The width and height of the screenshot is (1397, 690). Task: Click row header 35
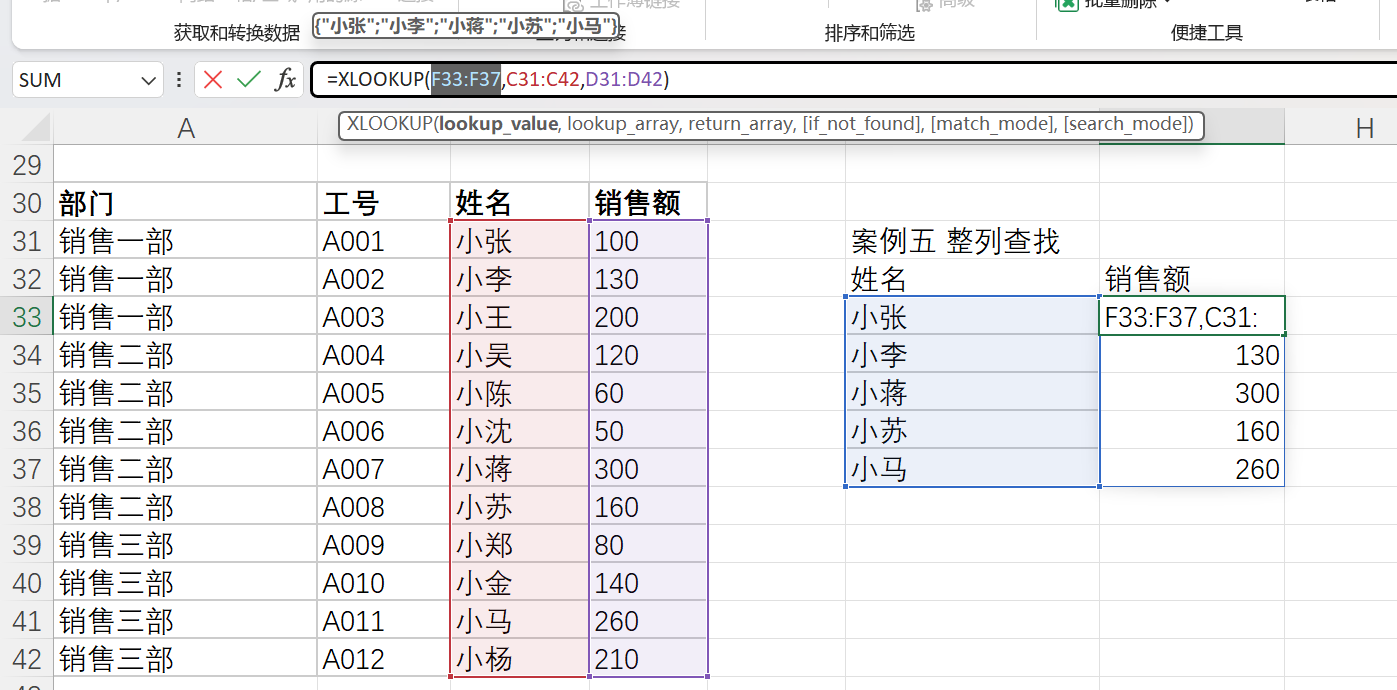(x=27, y=392)
